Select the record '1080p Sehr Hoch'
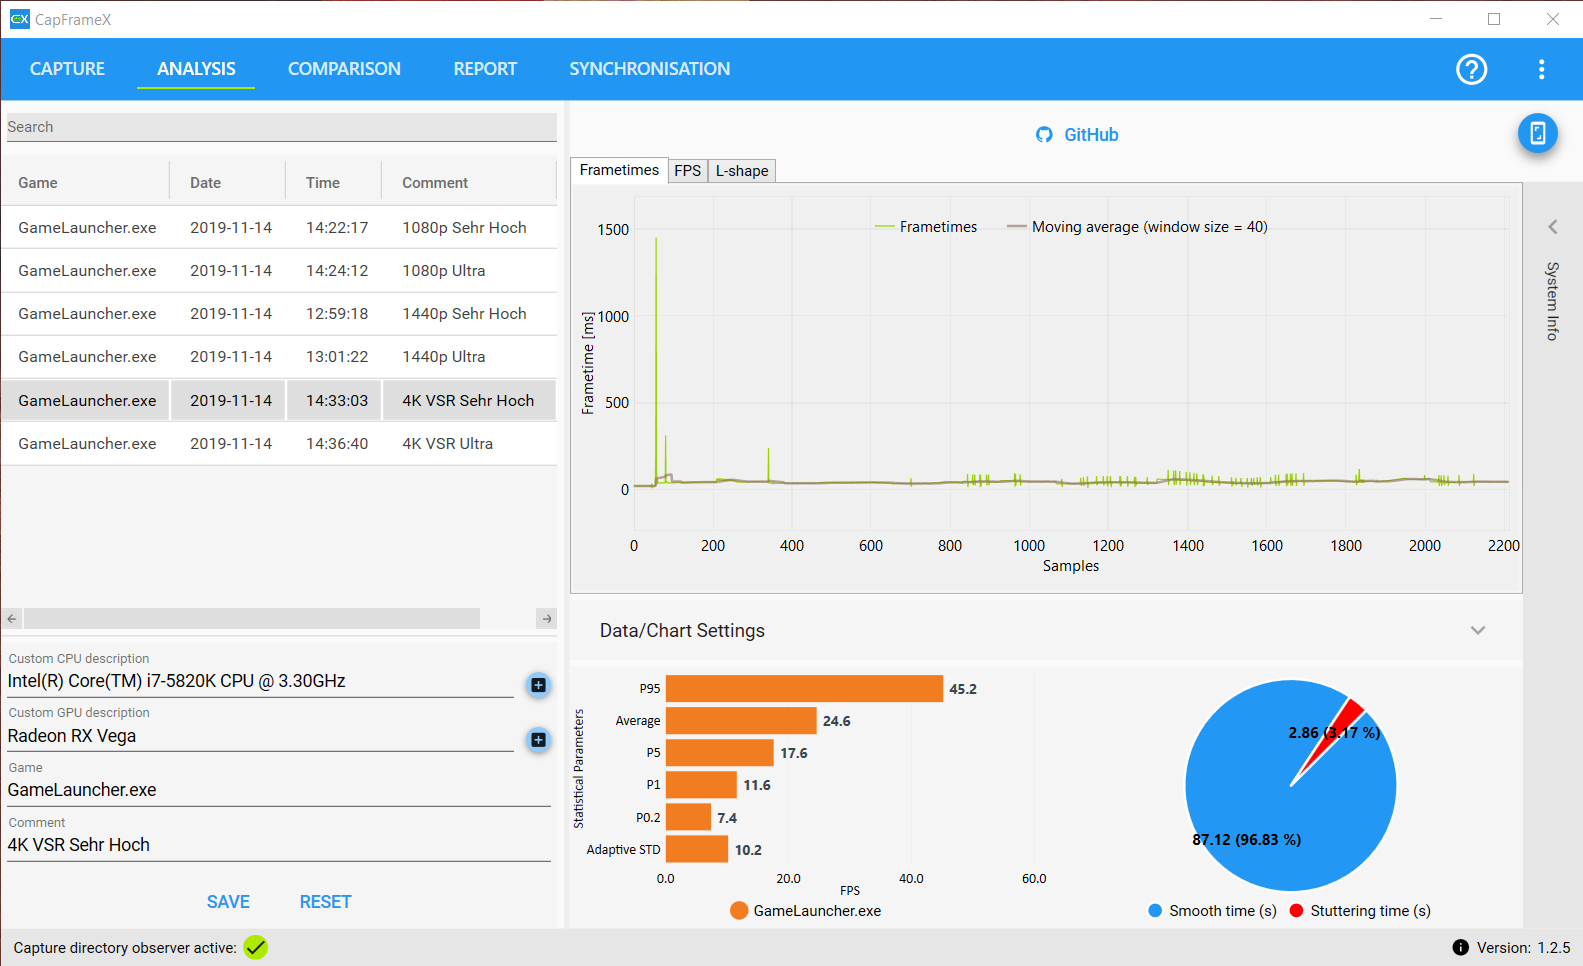 click(279, 228)
